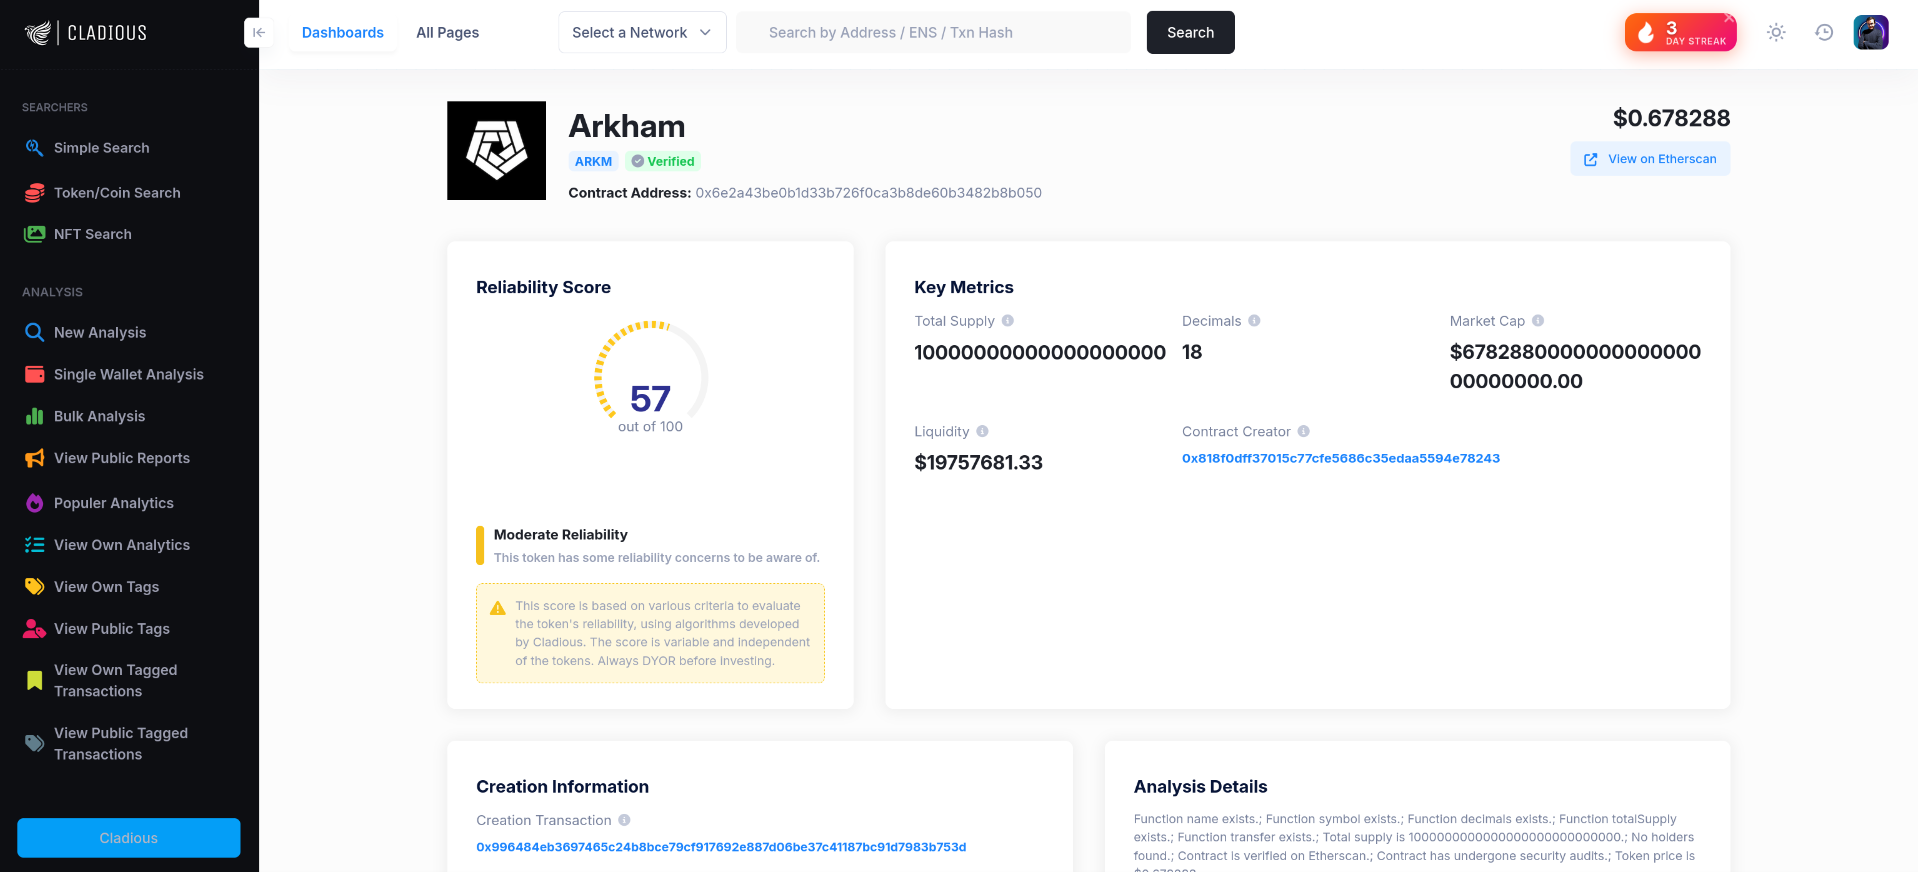Open user profile avatar
Viewport: 1918px width, 872px height.
1871,33
